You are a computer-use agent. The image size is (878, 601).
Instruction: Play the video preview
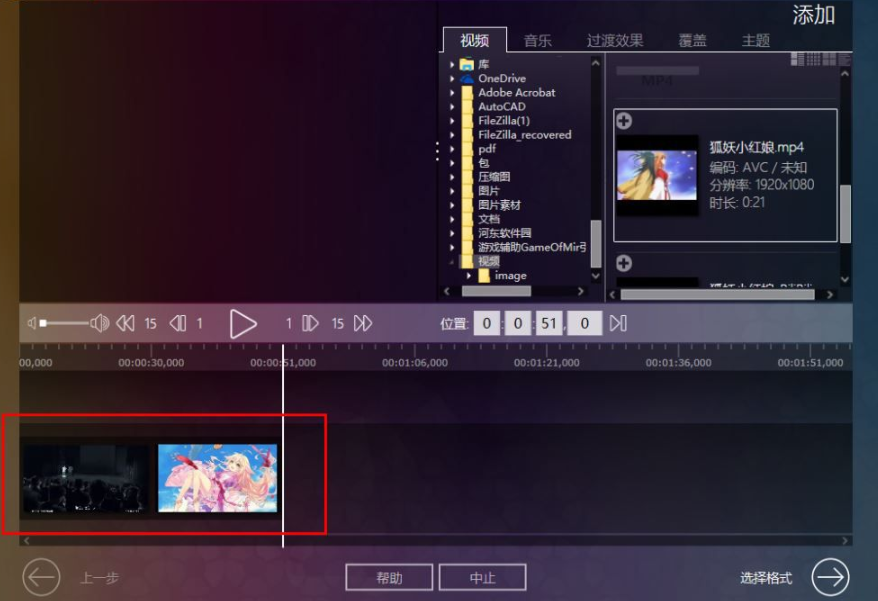click(x=243, y=324)
